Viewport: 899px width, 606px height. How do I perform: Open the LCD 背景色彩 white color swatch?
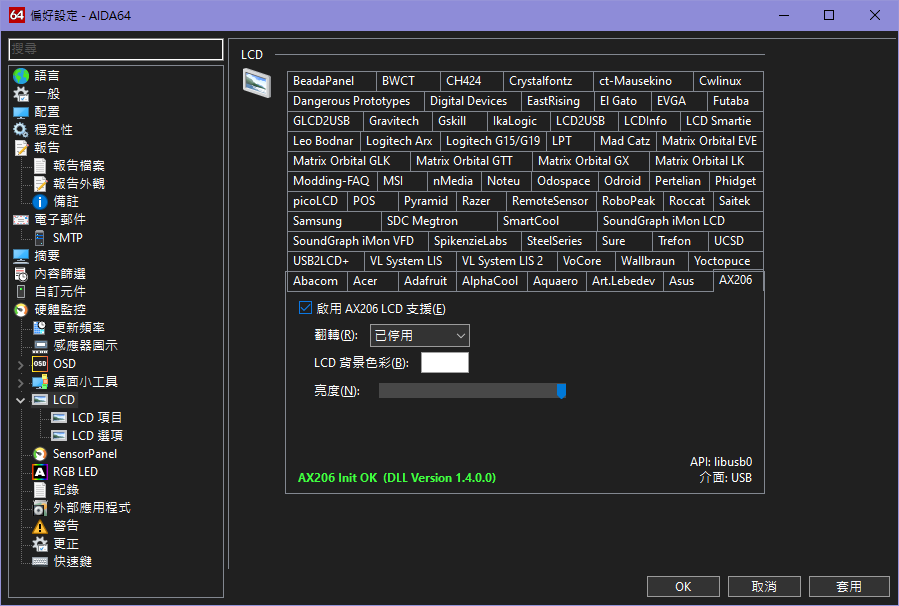445,363
